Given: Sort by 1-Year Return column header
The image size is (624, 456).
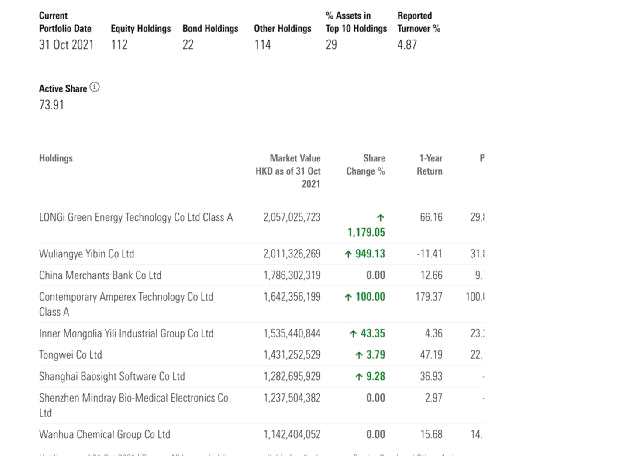Looking at the screenshot, I should [430, 165].
